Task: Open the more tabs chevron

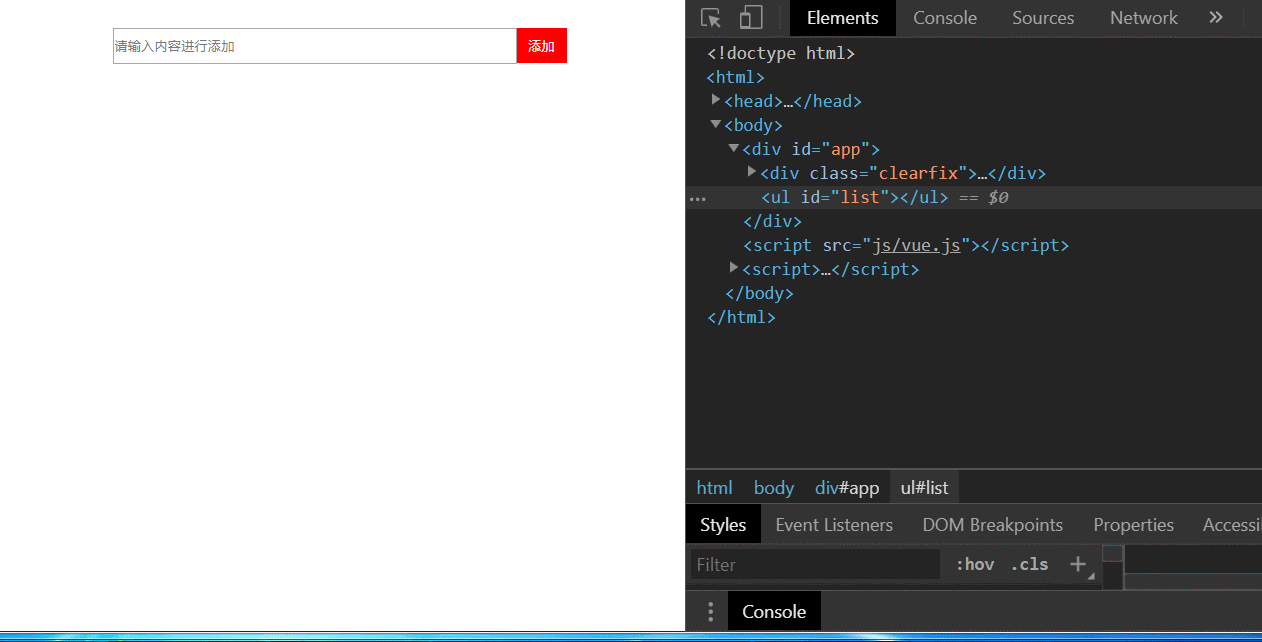Action: coord(1216,18)
